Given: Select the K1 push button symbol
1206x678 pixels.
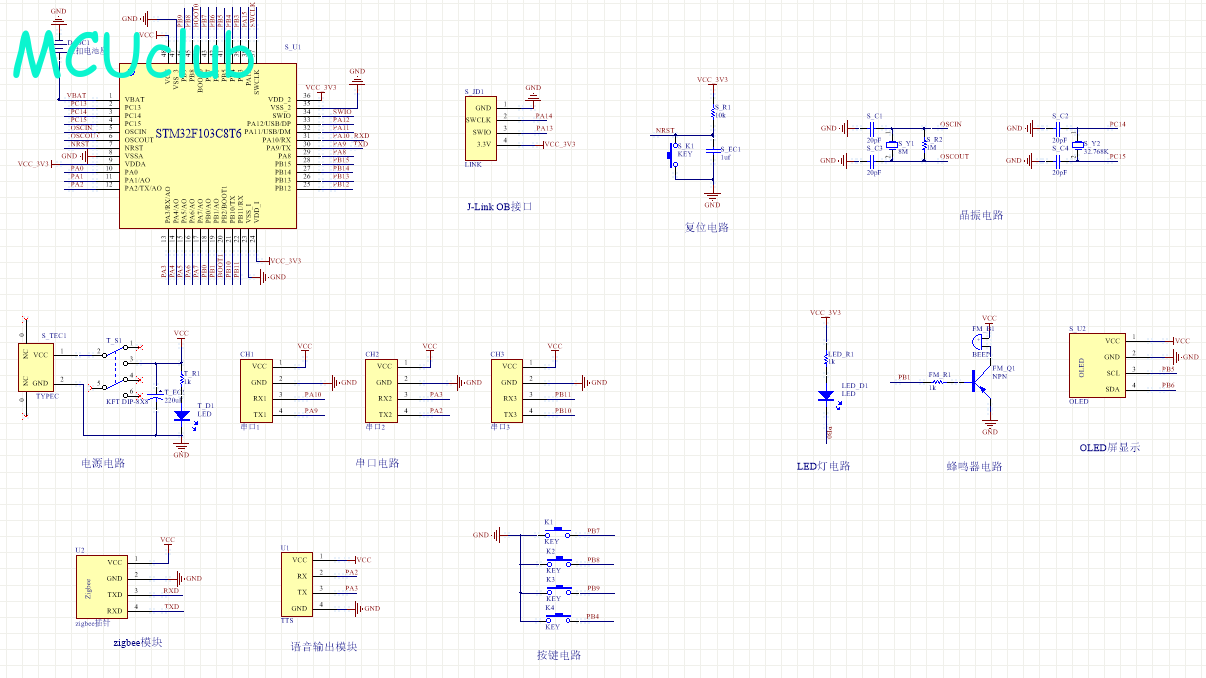Looking at the screenshot, I should click(x=559, y=532).
